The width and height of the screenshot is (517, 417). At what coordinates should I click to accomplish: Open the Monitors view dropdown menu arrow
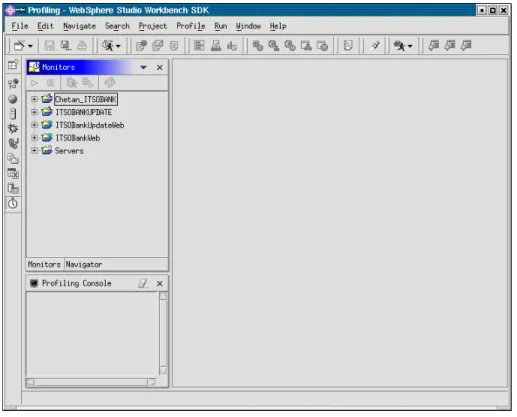click(x=143, y=67)
